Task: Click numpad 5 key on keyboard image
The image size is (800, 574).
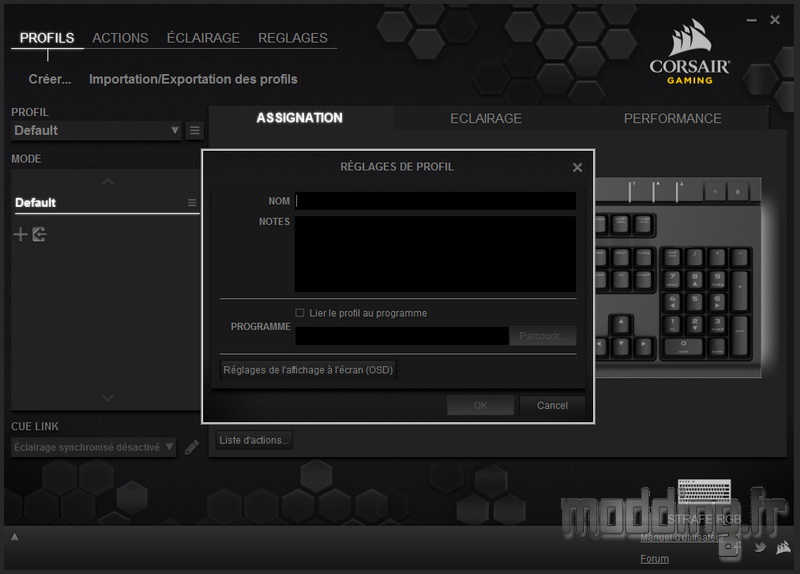Action: click(x=694, y=301)
